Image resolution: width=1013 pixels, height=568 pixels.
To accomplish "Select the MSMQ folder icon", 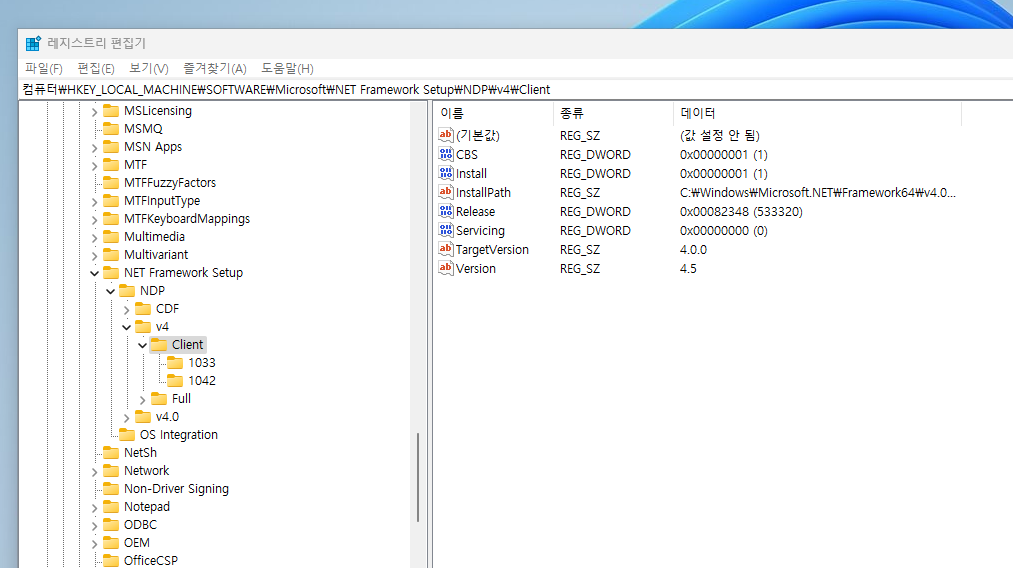I will [x=111, y=129].
